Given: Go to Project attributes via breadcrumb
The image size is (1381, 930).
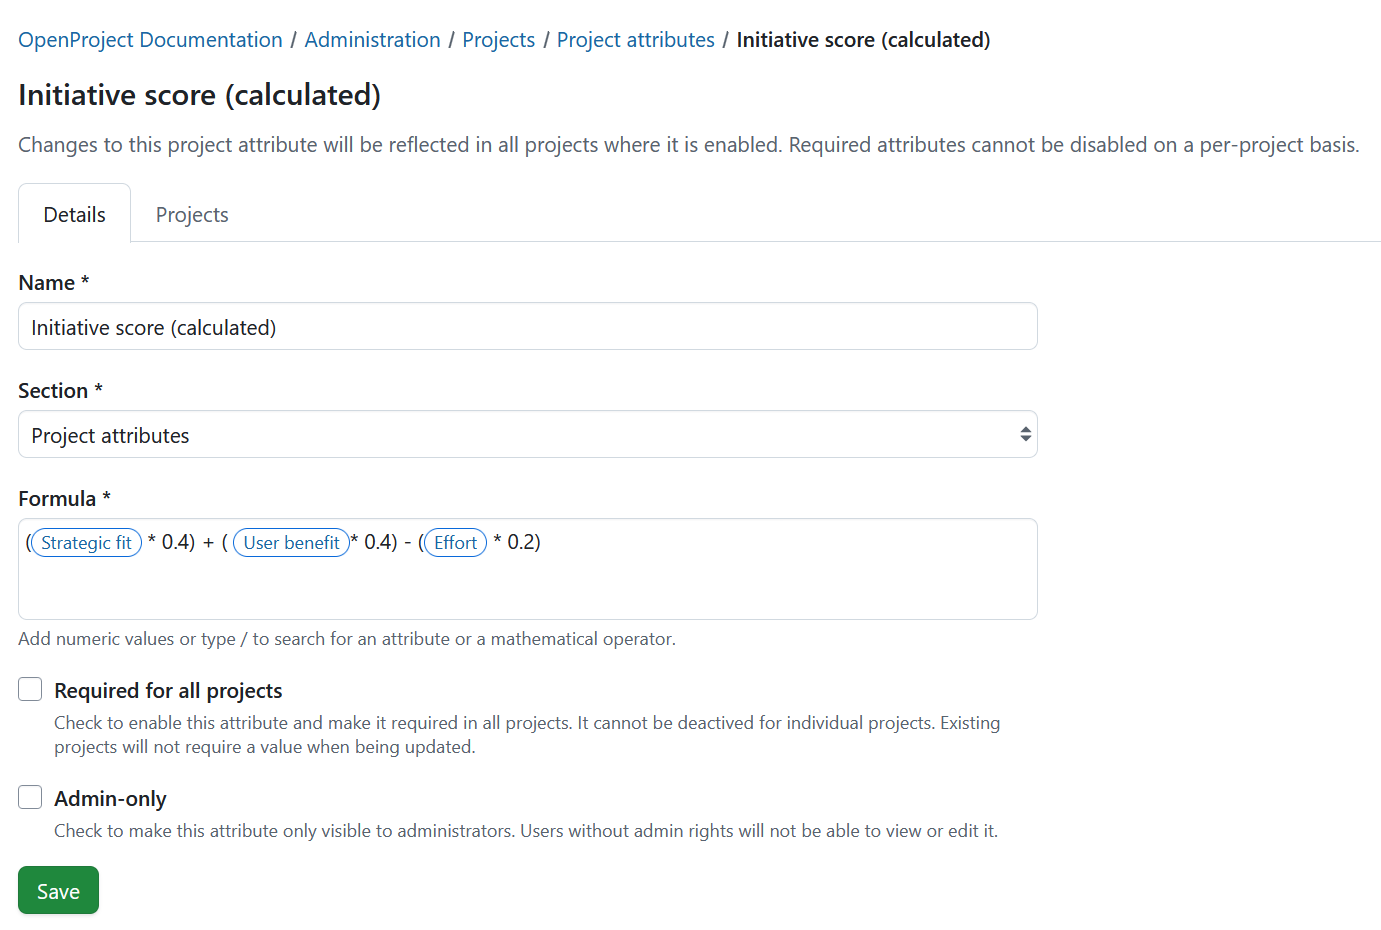Looking at the screenshot, I should click(x=635, y=39).
